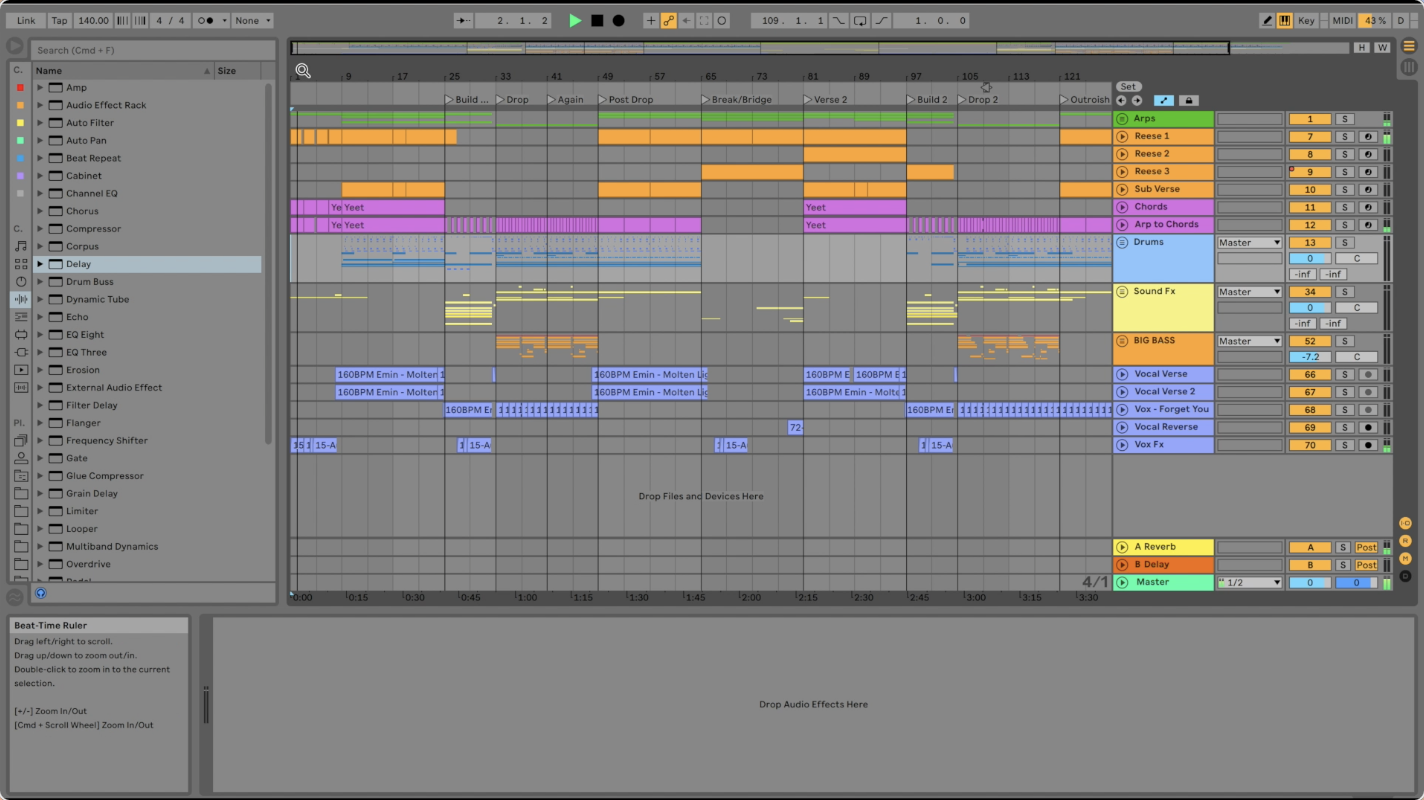Start playback with the Play button

(575, 20)
